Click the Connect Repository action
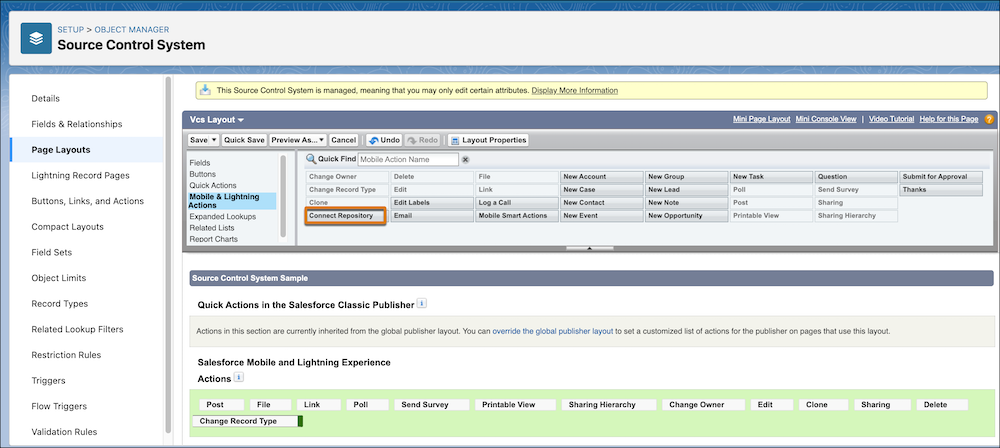Screen dimensions: 1000x448 pos(346,216)
